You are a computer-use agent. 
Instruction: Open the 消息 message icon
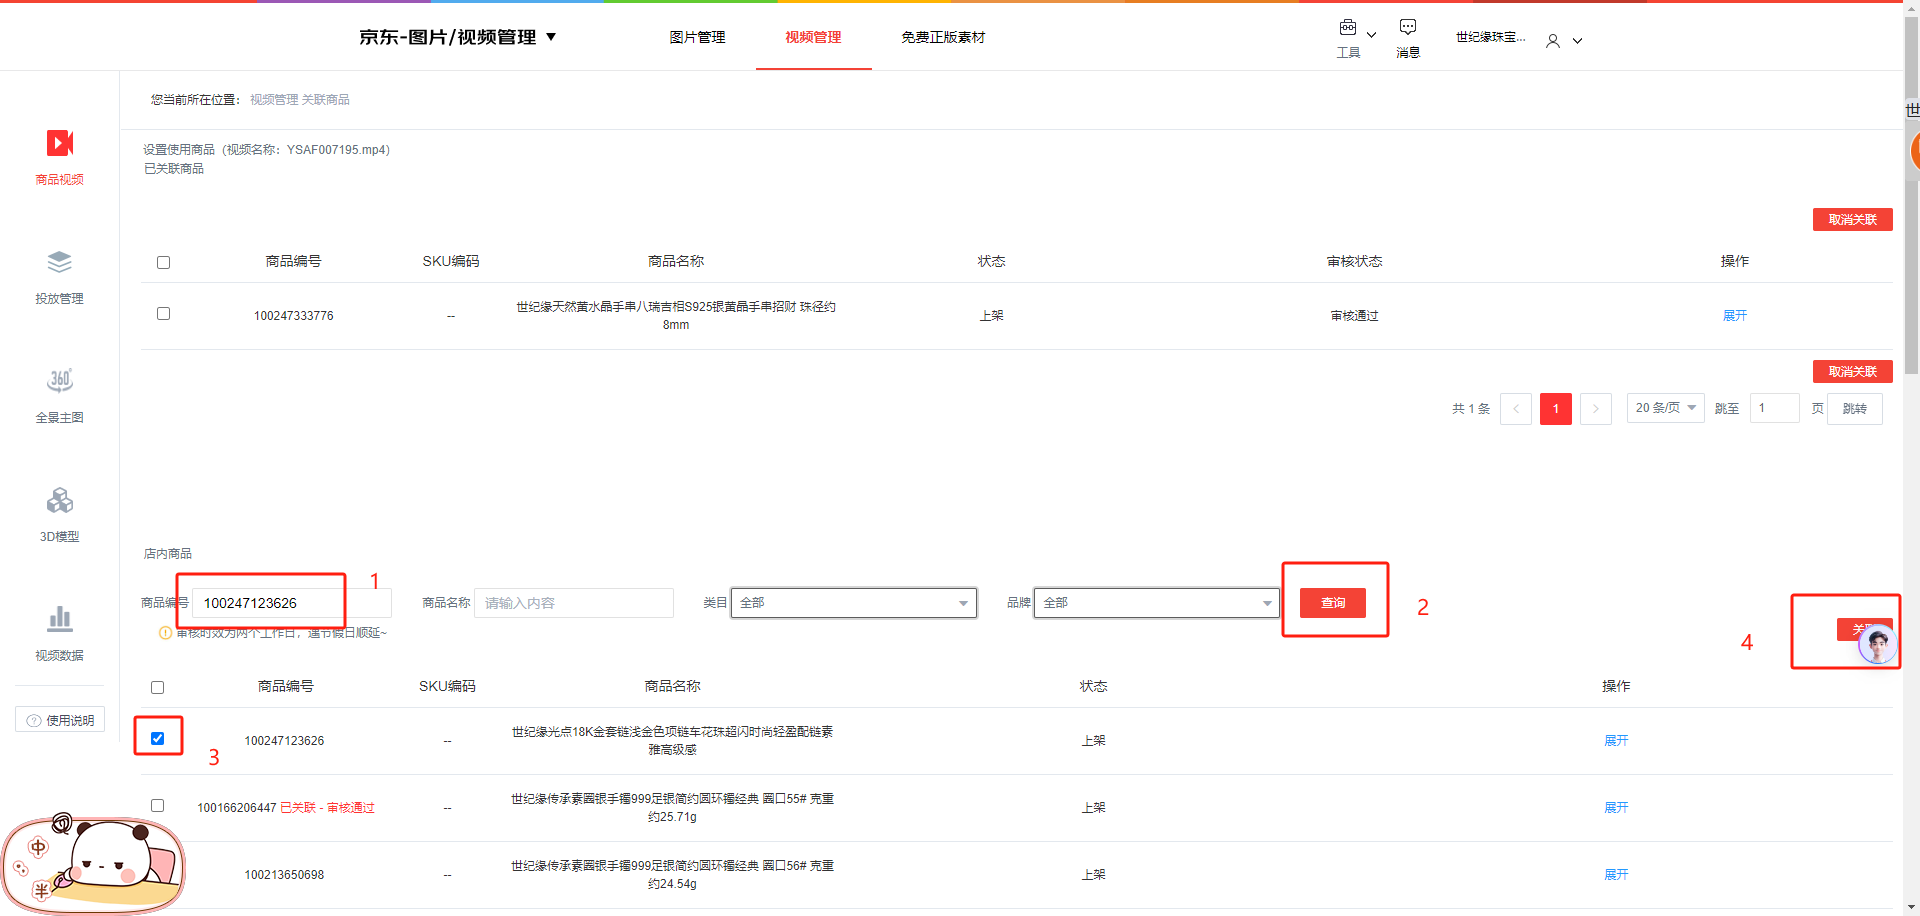(1407, 28)
